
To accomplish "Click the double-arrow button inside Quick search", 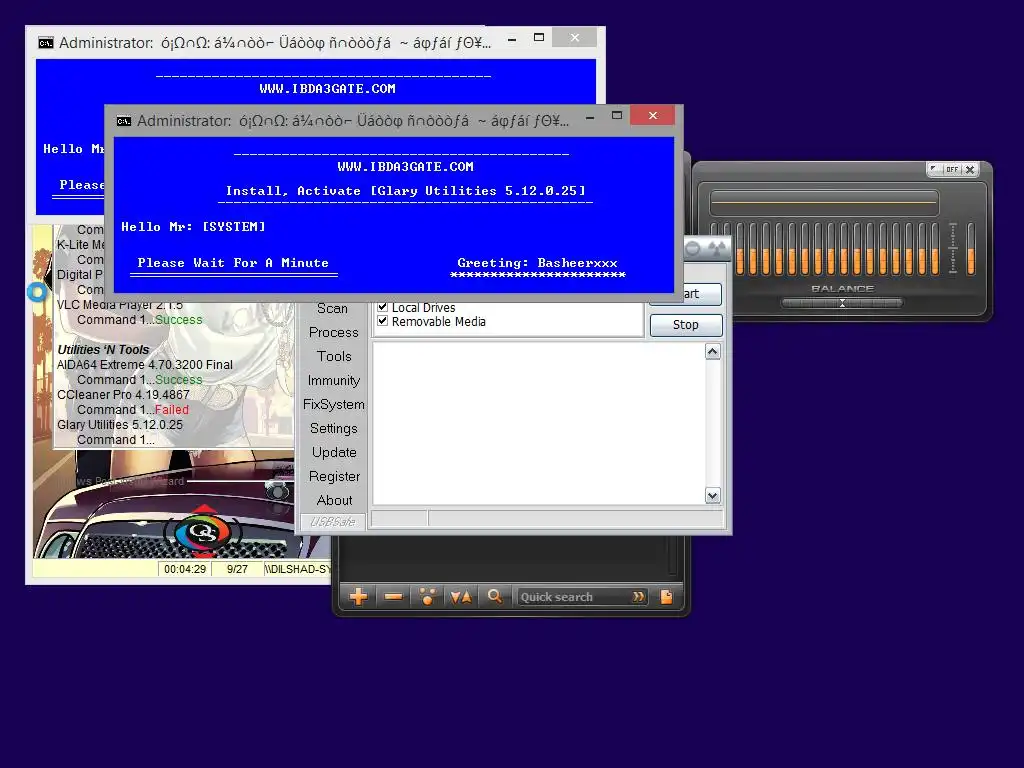I will click(x=638, y=597).
